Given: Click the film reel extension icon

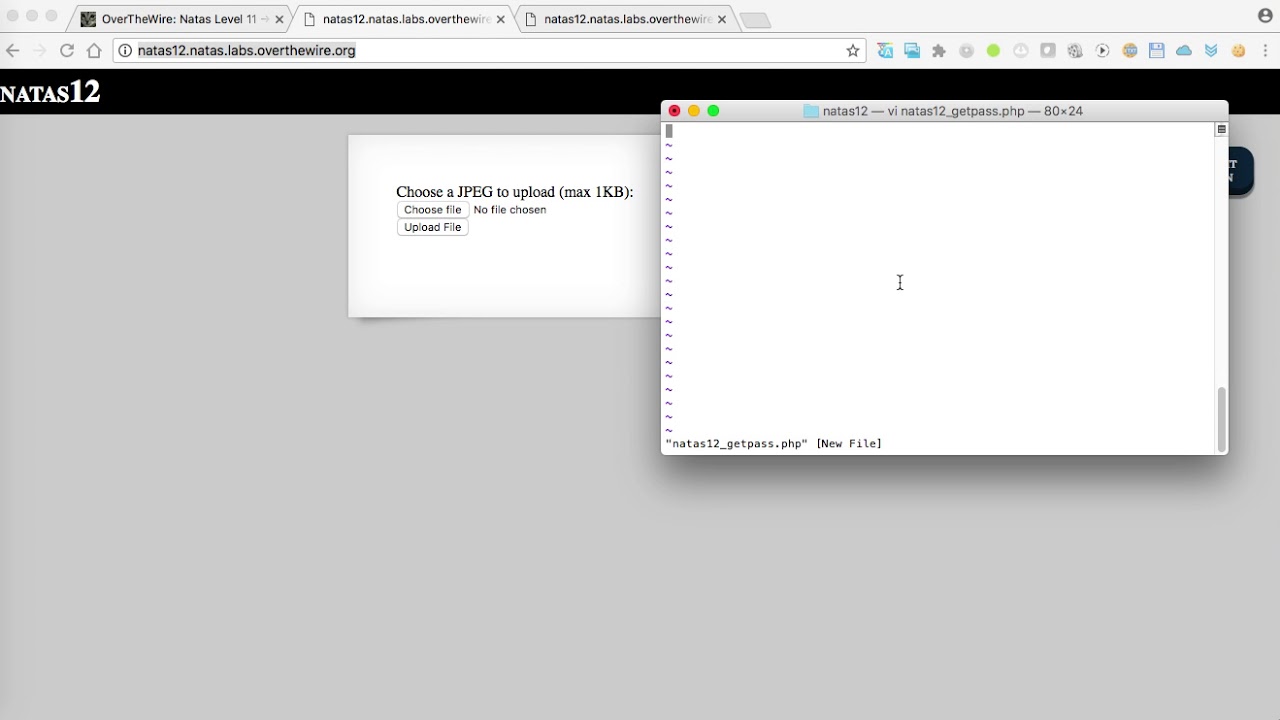Looking at the screenshot, I should click(x=1075, y=51).
